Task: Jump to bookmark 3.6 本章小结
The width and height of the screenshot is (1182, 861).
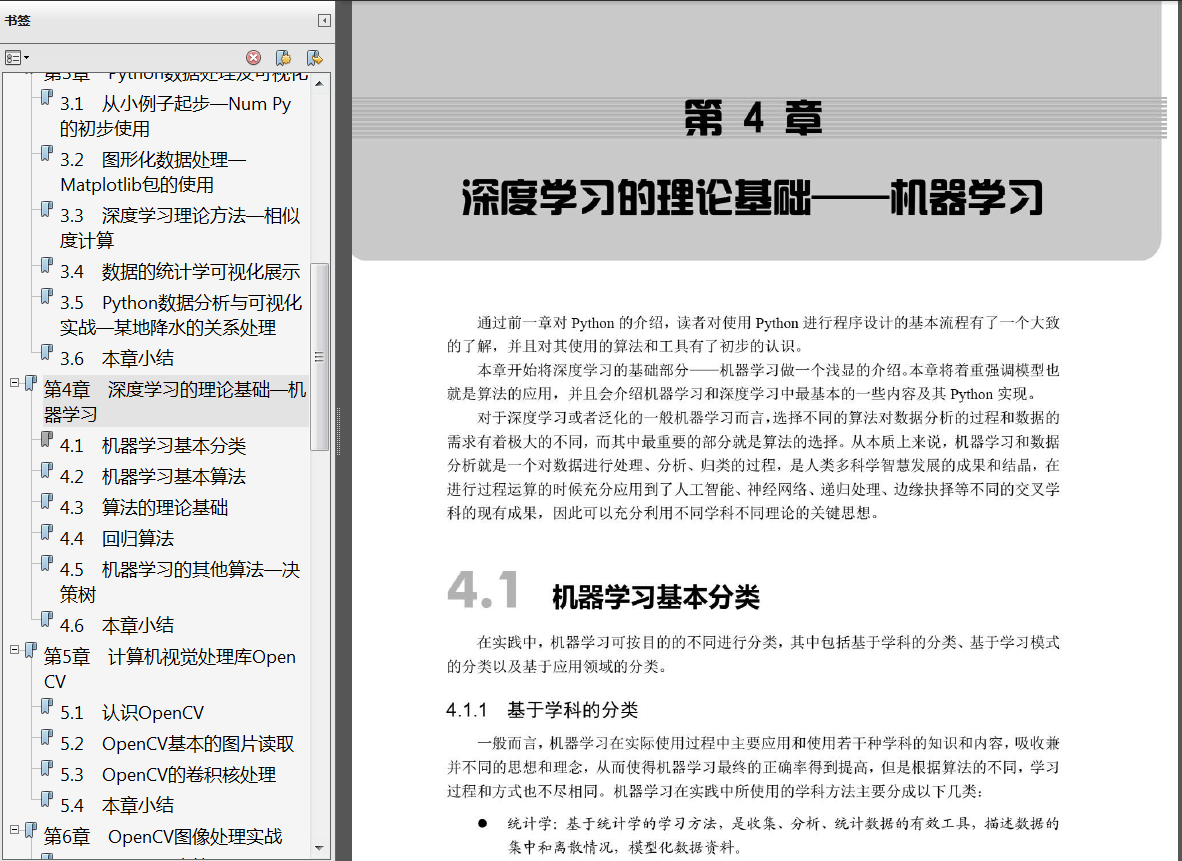Action: (117, 358)
